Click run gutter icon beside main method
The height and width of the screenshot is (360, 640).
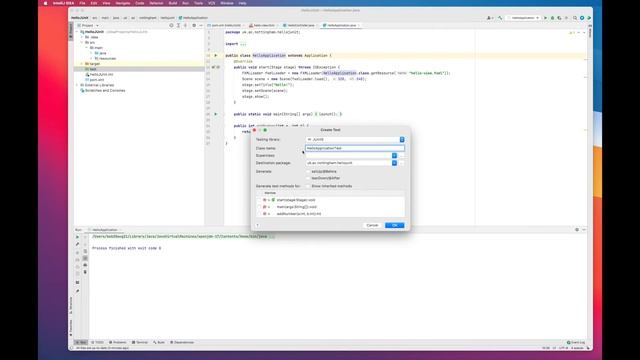pos(216,114)
